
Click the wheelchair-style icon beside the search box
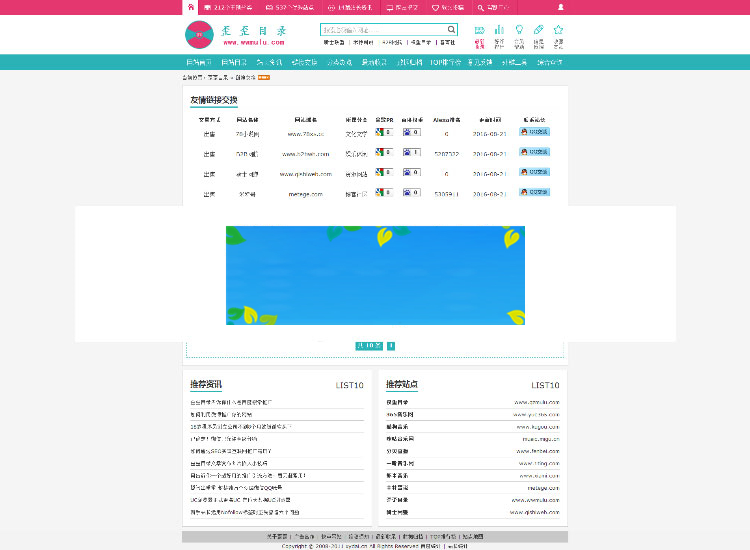[479, 30]
